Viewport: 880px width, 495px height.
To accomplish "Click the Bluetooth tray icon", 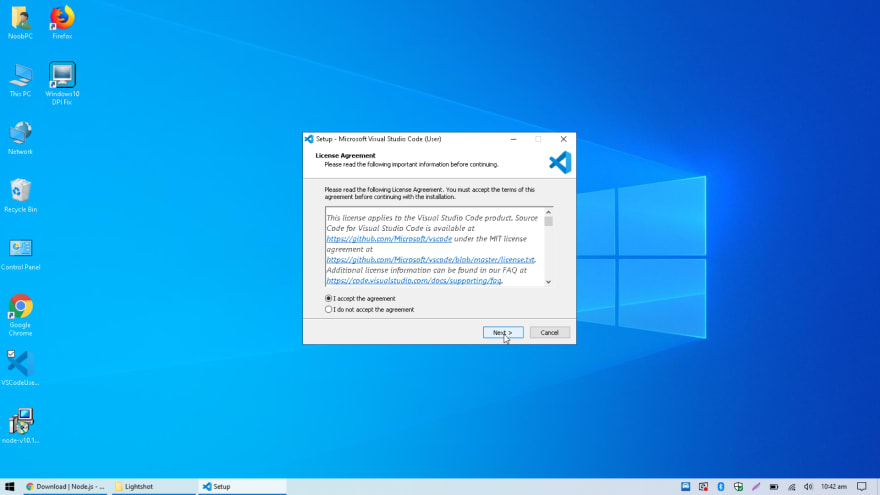I will click(721, 487).
